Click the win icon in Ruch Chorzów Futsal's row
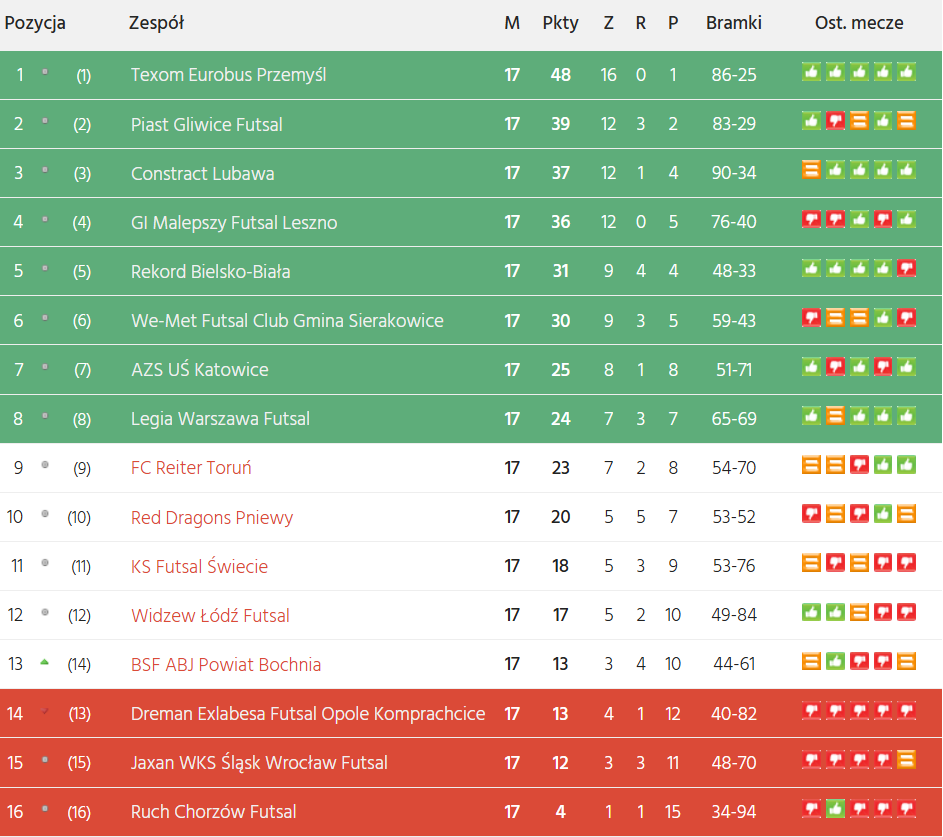Viewport: 943px width, 837px height. point(835,808)
